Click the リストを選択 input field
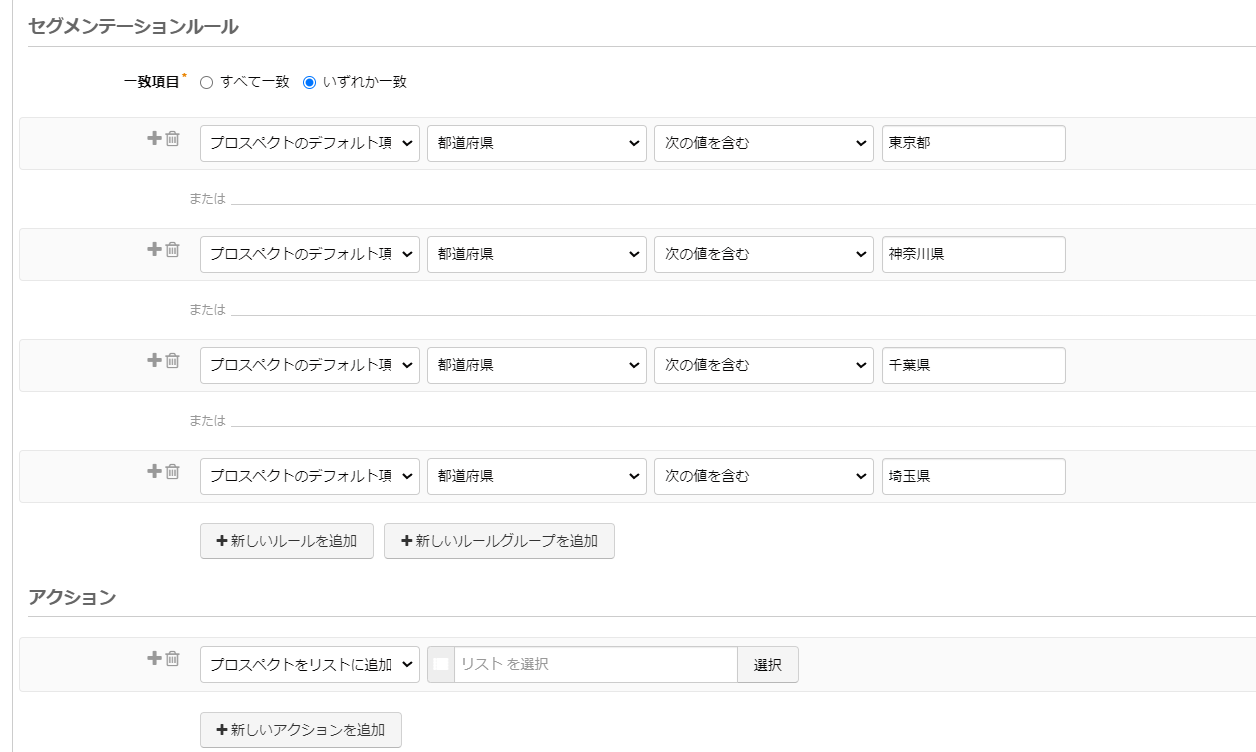1256x752 pixels. pyautogui.click(x=595, y=665)
